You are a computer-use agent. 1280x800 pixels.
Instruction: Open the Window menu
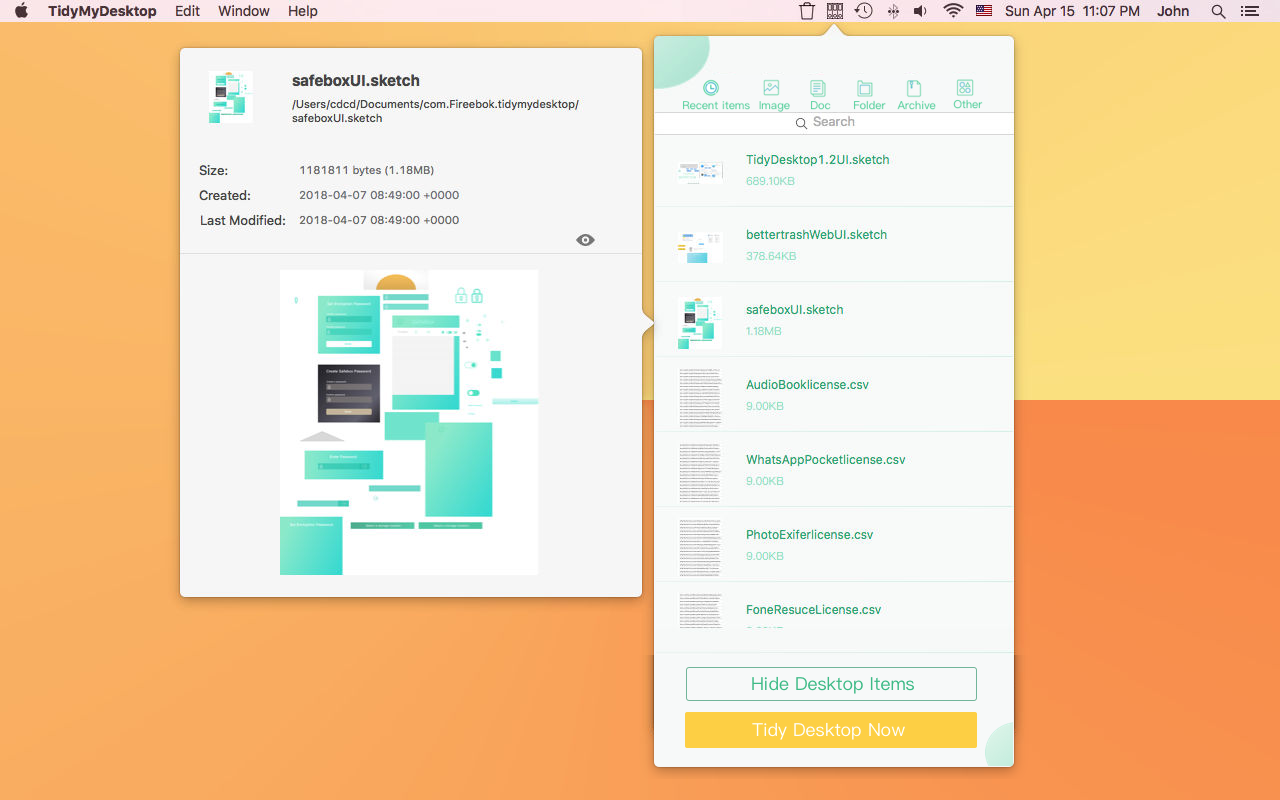[244, 11]
